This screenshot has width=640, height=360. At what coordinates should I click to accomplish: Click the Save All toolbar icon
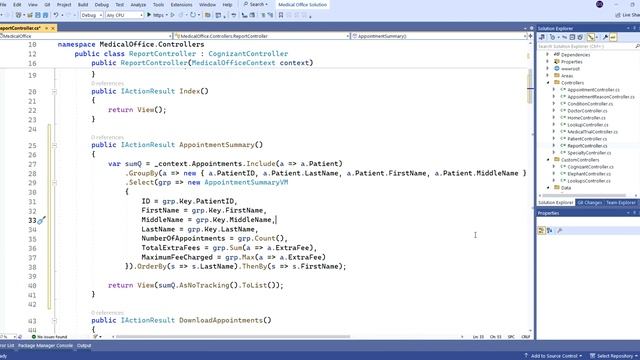(x=45, y=15)
